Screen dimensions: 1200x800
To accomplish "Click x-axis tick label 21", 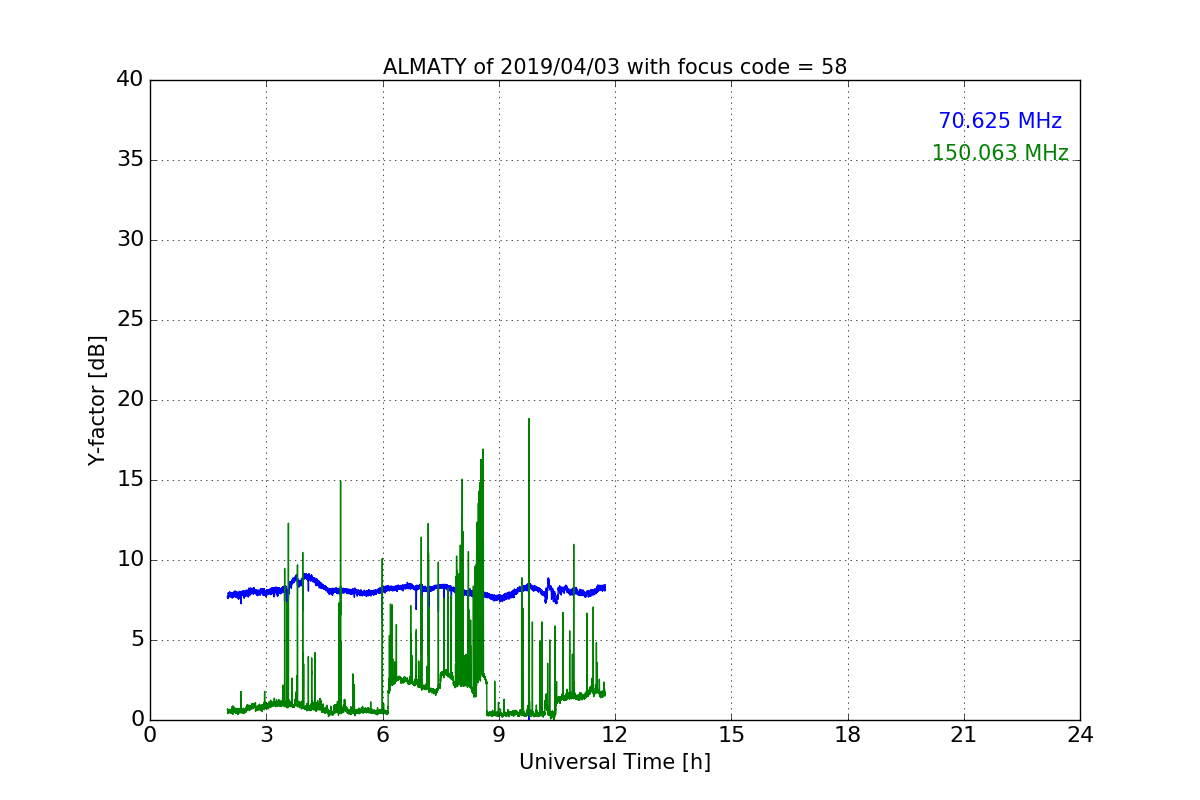I will (964, 735).
